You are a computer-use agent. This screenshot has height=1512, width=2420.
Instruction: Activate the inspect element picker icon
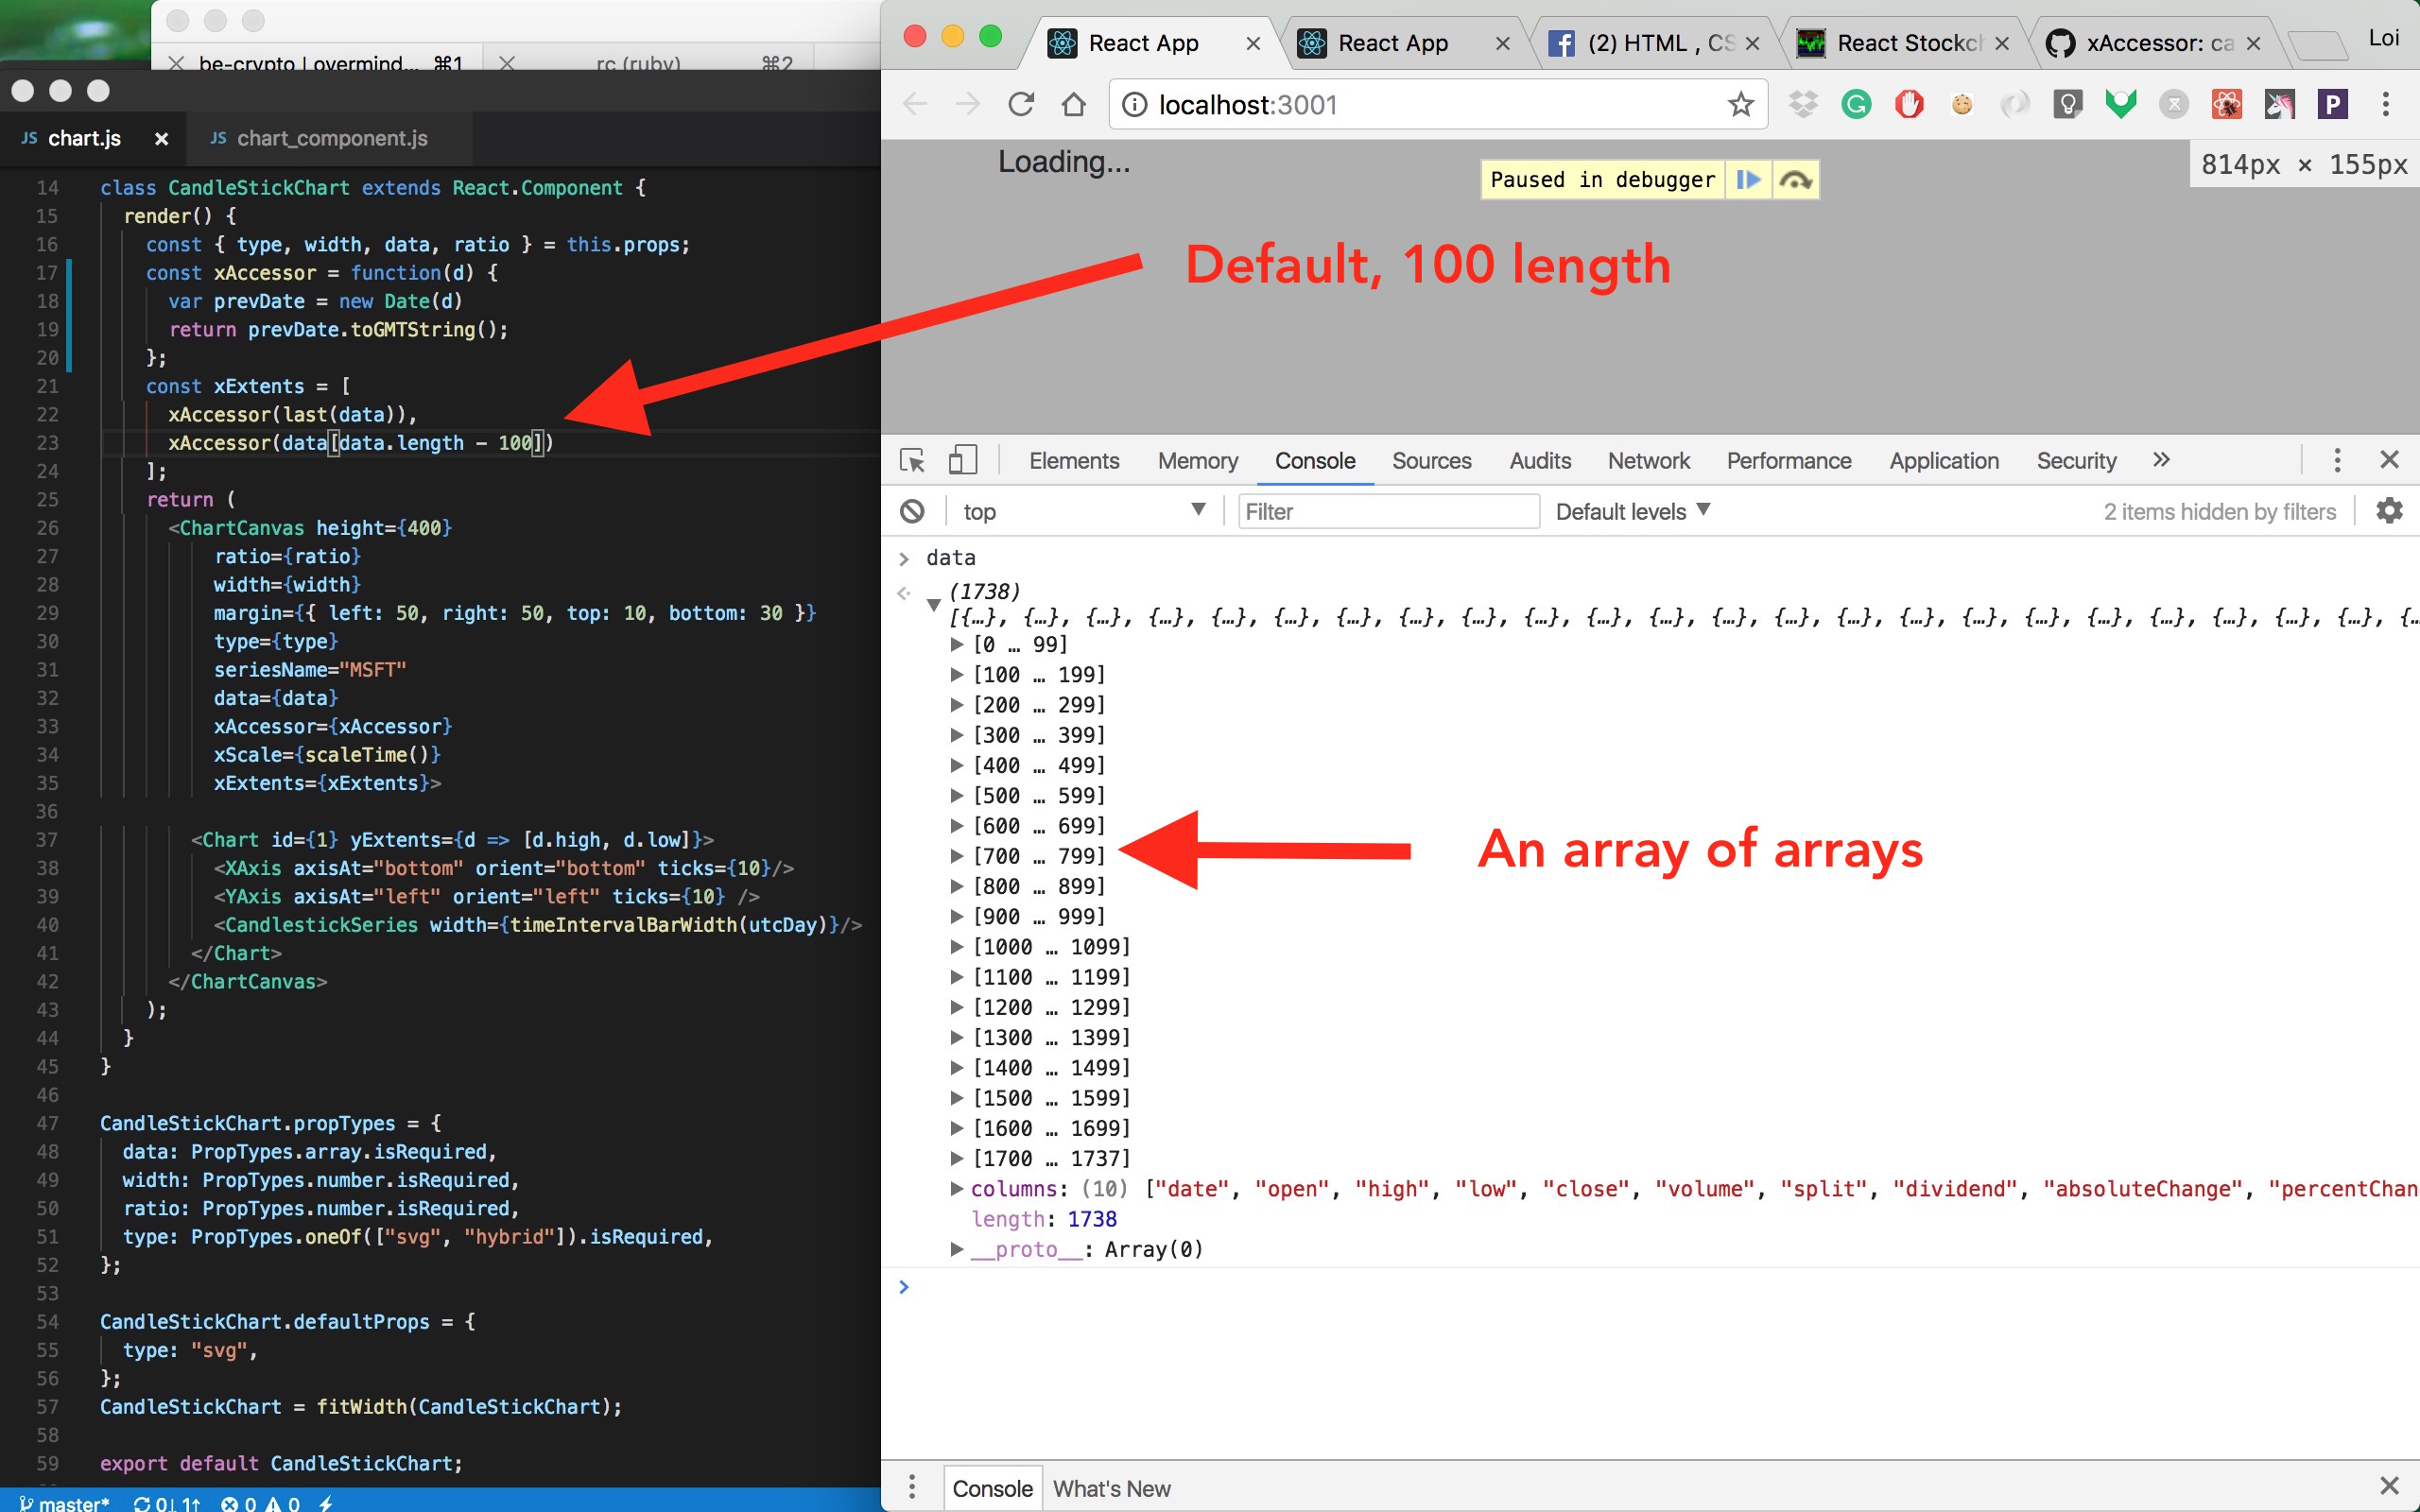click(912, 461)
